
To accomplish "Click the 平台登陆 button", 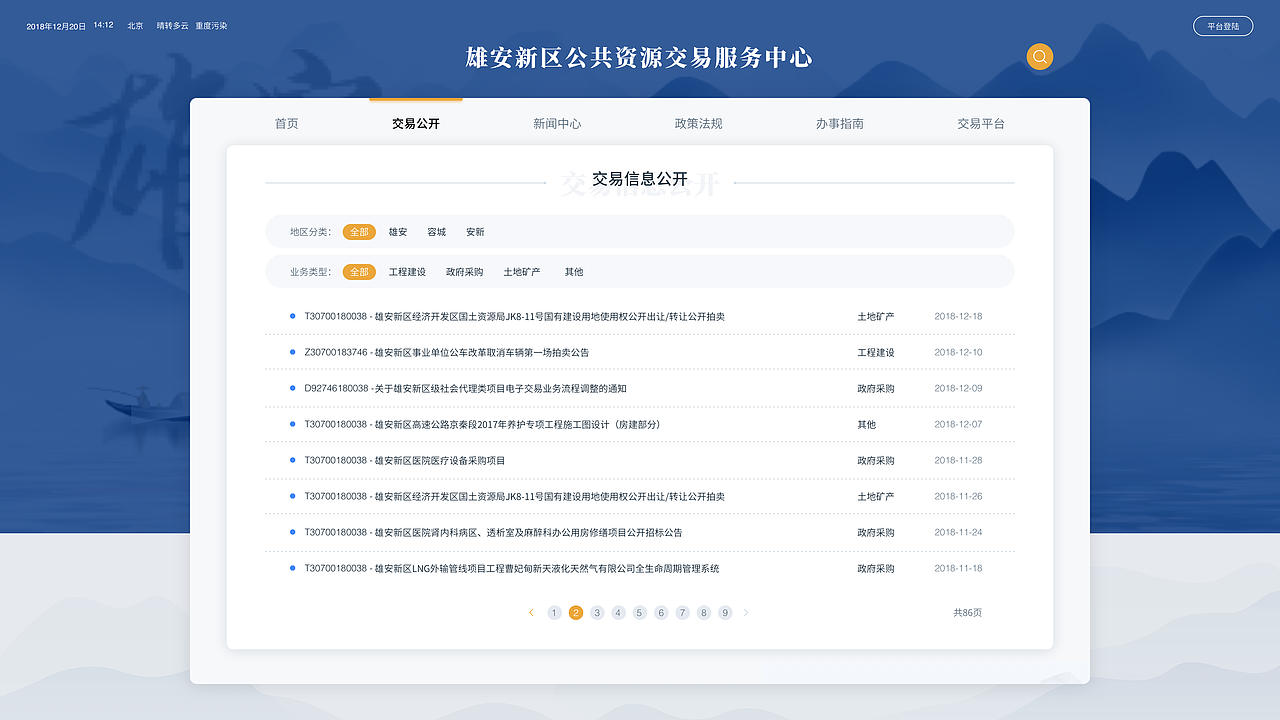I will click(x=1222, y=25).
